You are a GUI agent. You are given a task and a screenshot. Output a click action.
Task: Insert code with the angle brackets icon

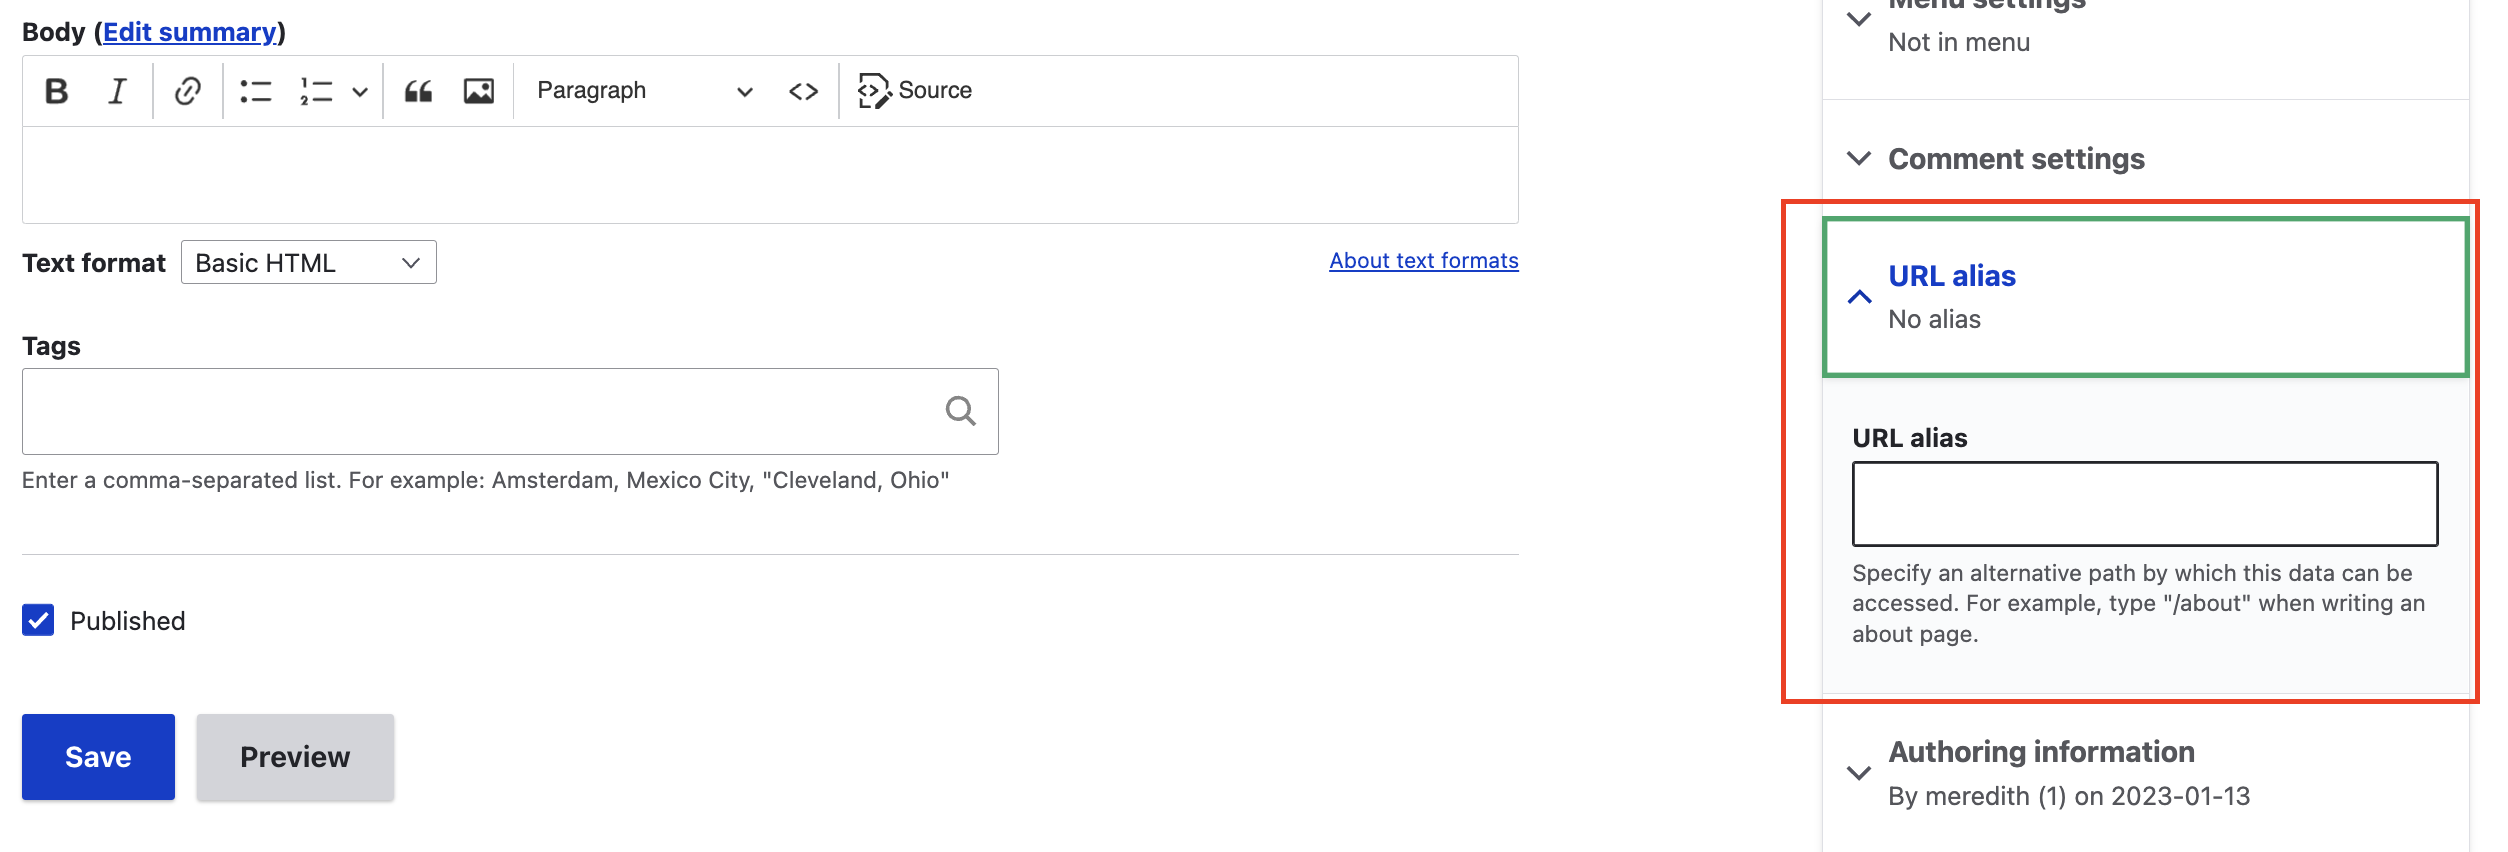803,91
